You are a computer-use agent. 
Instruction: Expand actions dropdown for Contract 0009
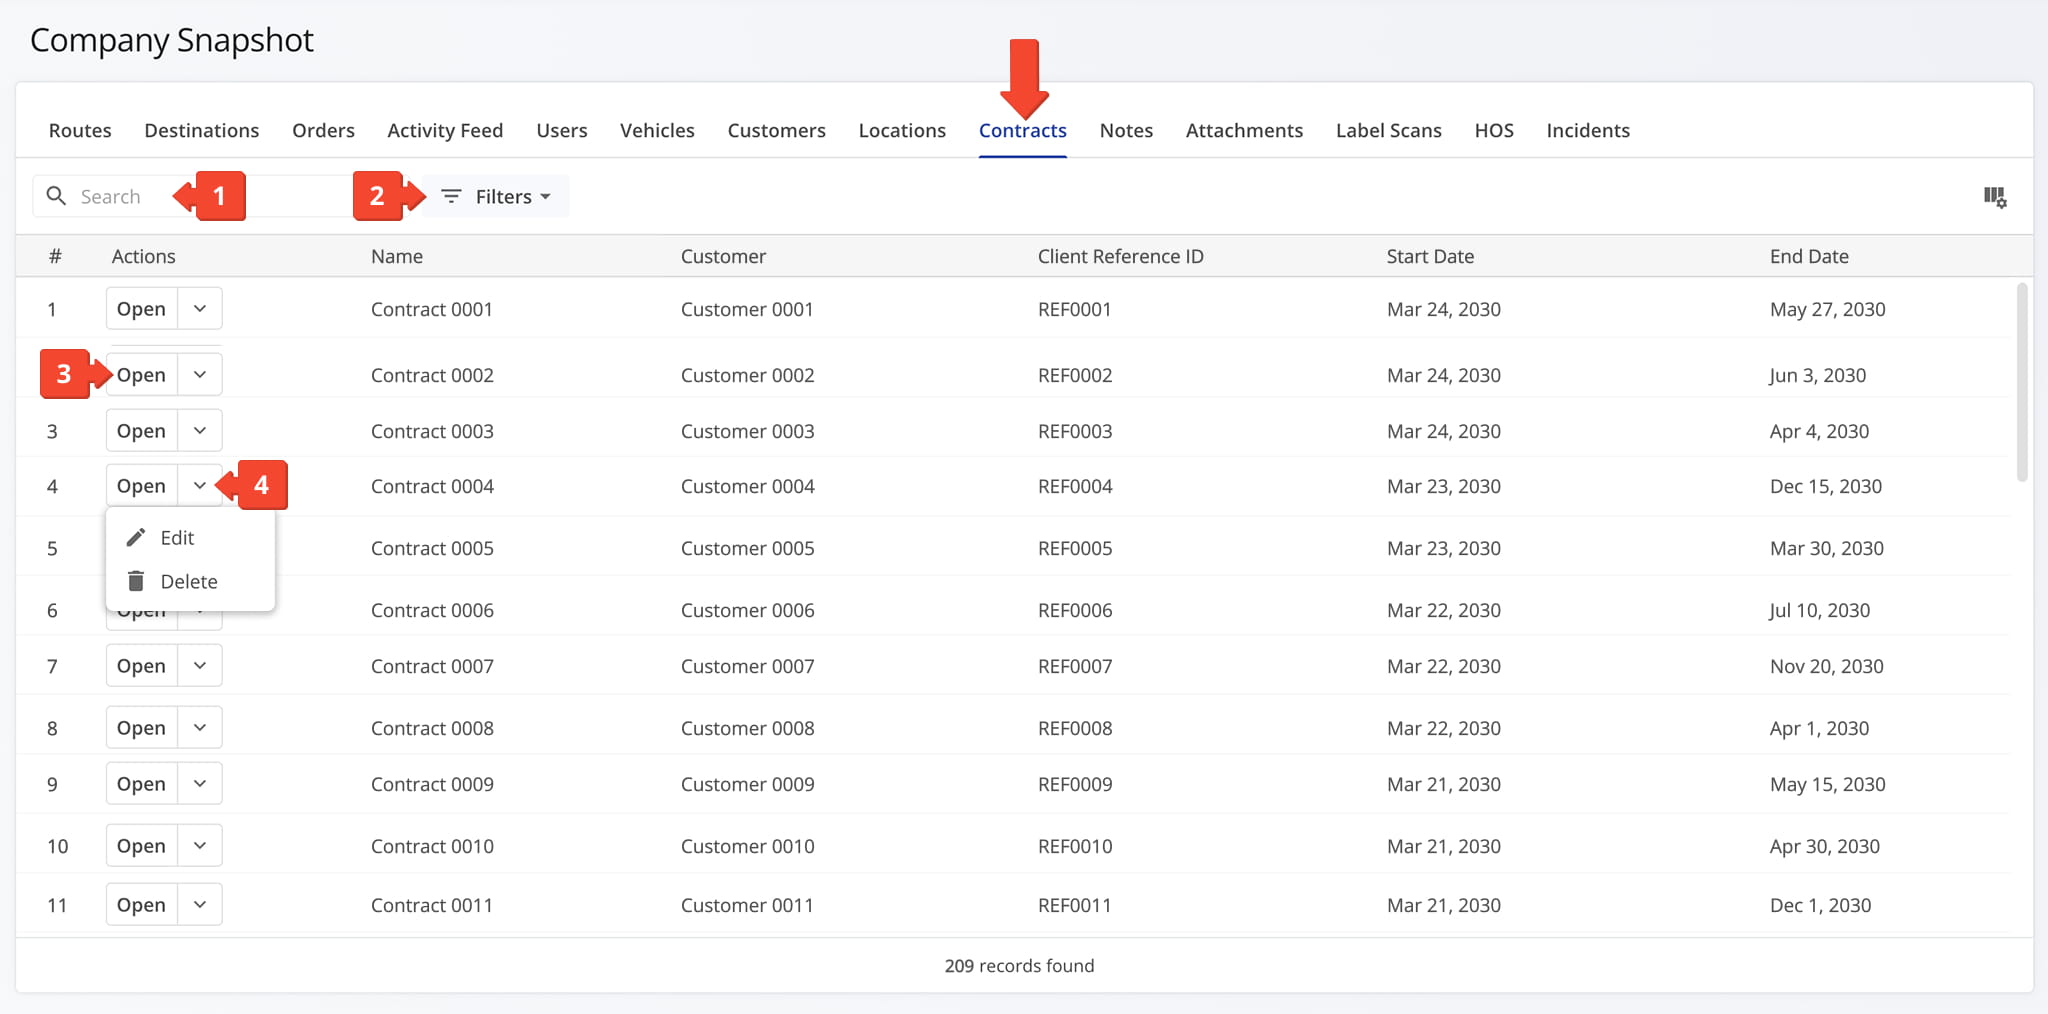[x=200, y=783]
